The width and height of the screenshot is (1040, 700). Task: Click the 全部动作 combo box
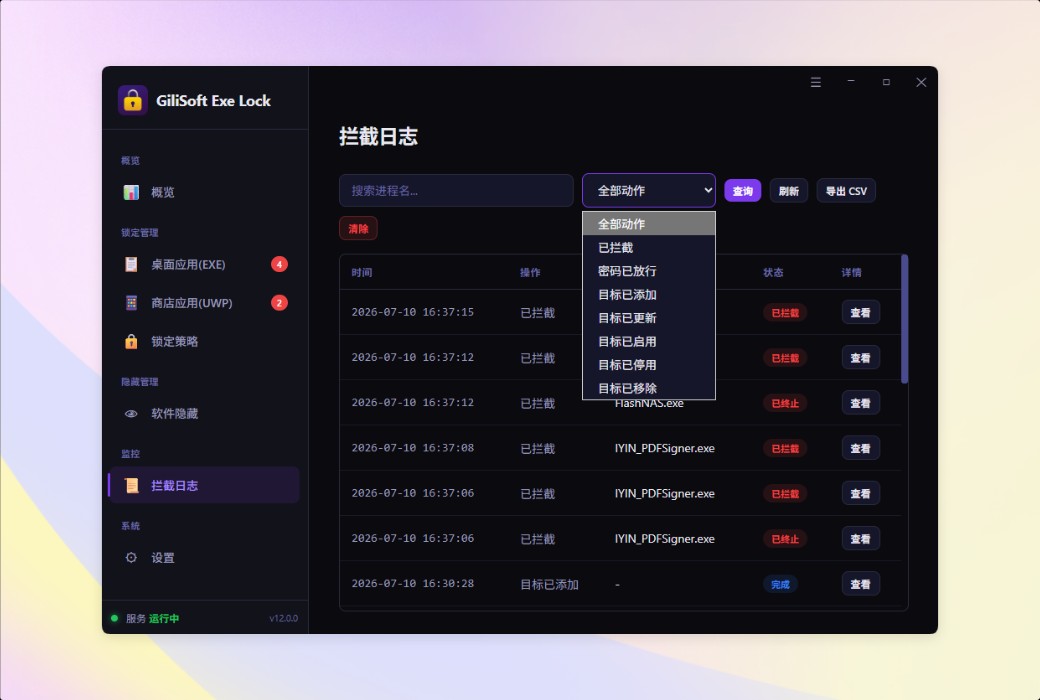tap(649, 190)
